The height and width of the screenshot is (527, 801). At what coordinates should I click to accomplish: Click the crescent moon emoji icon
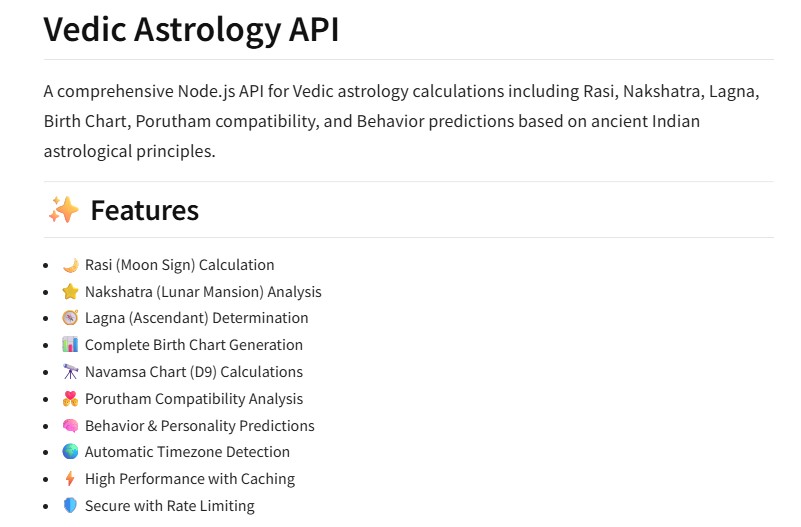pyautogui.click(x=70, y=265)
